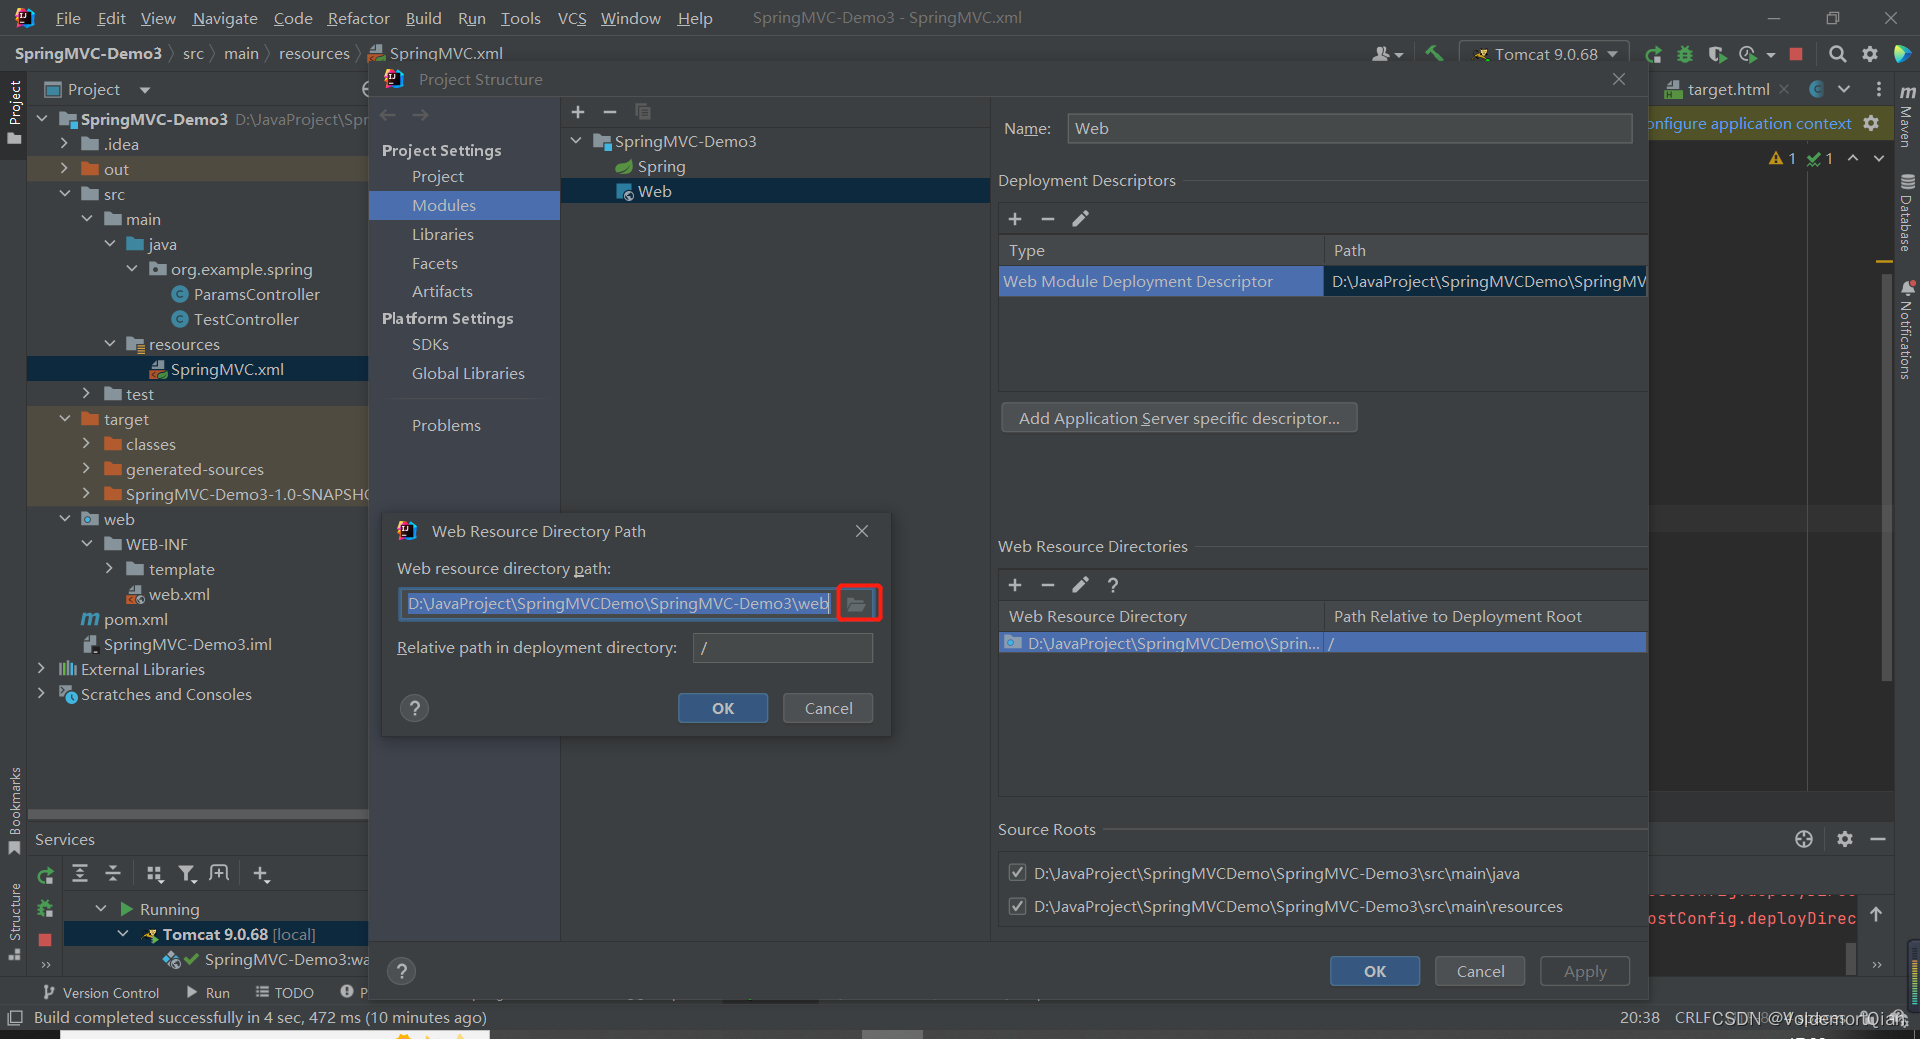
Task: Open the TODO tool window tab
Action: pos(285,993)
